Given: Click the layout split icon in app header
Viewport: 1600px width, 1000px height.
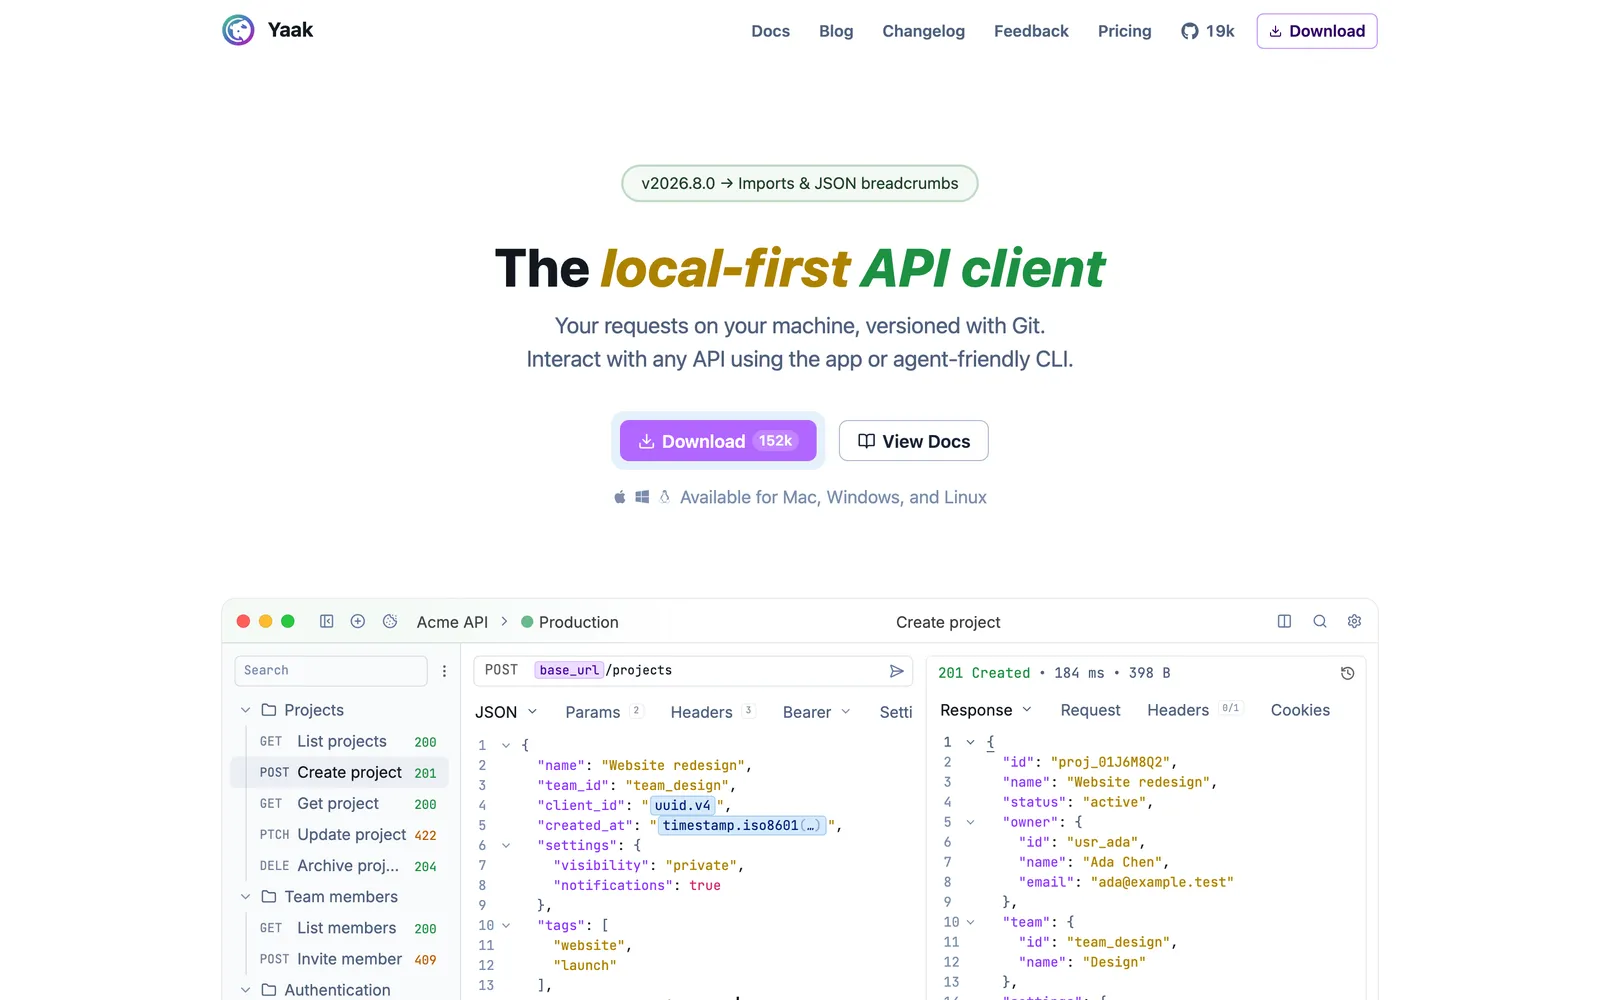Looking at the screenshot, I should pos(1284,621).
